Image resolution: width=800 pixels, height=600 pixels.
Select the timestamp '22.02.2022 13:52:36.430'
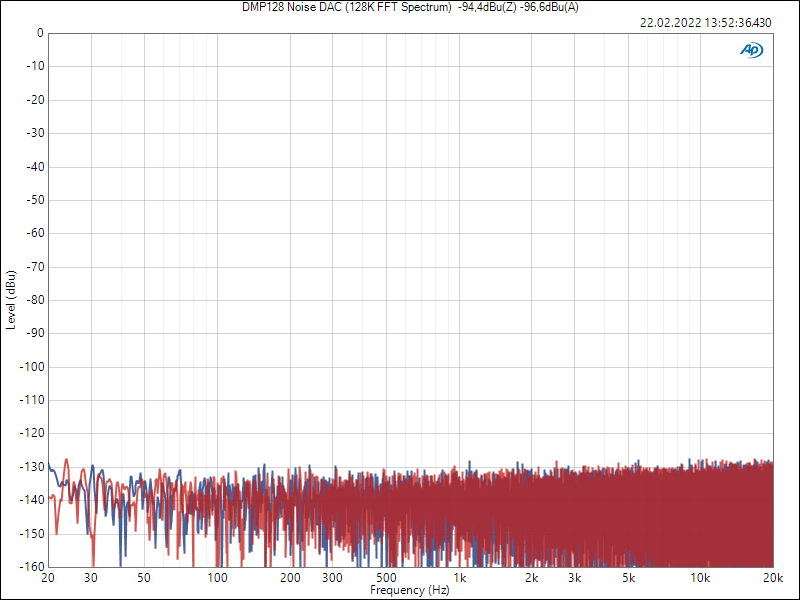point(706,23)
